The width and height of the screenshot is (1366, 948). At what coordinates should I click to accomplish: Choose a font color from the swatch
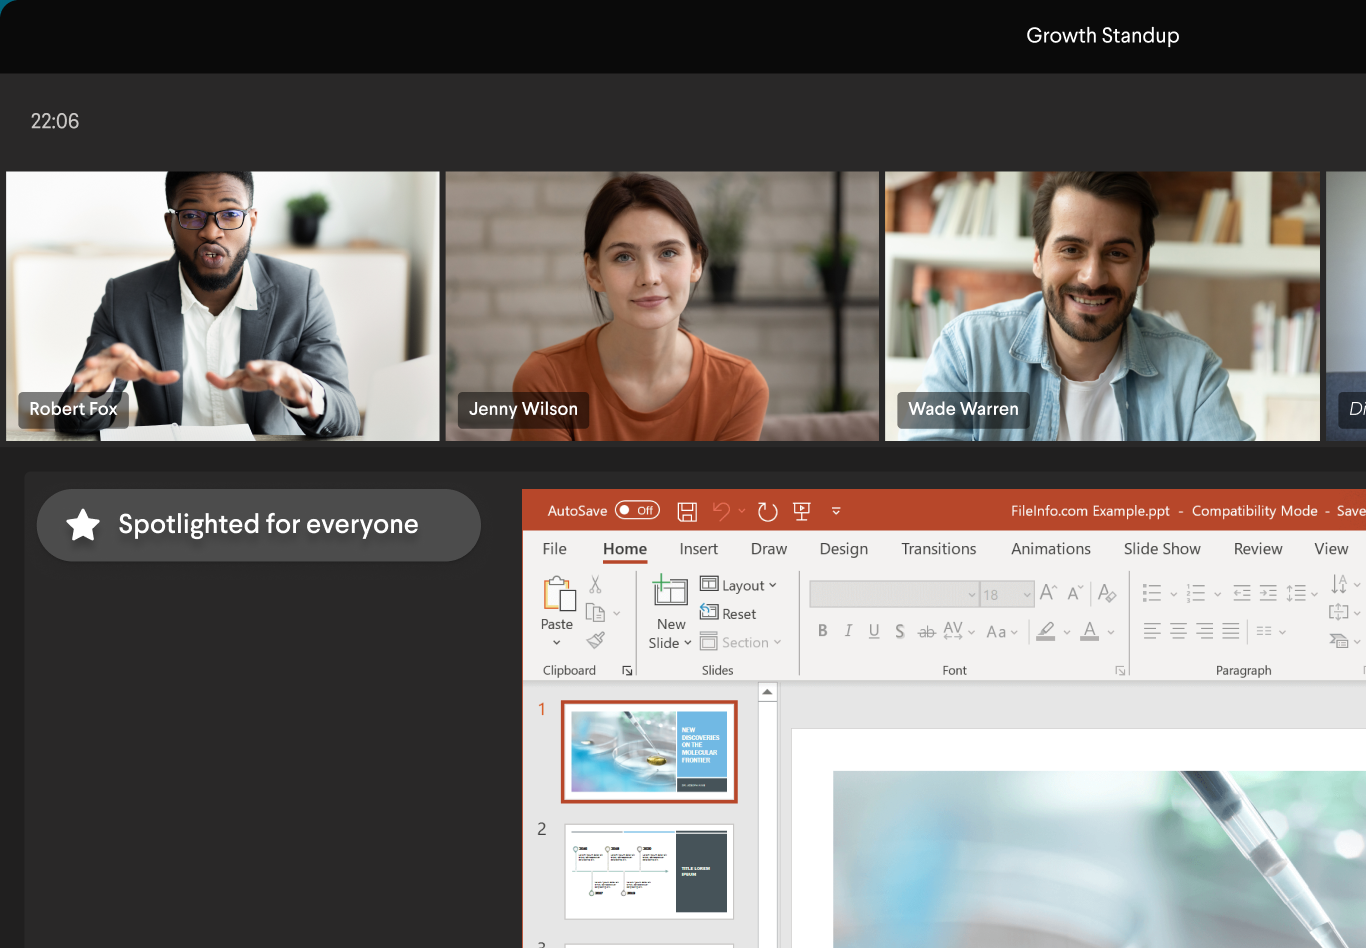pyautogui.click(x=1091, y=632)
